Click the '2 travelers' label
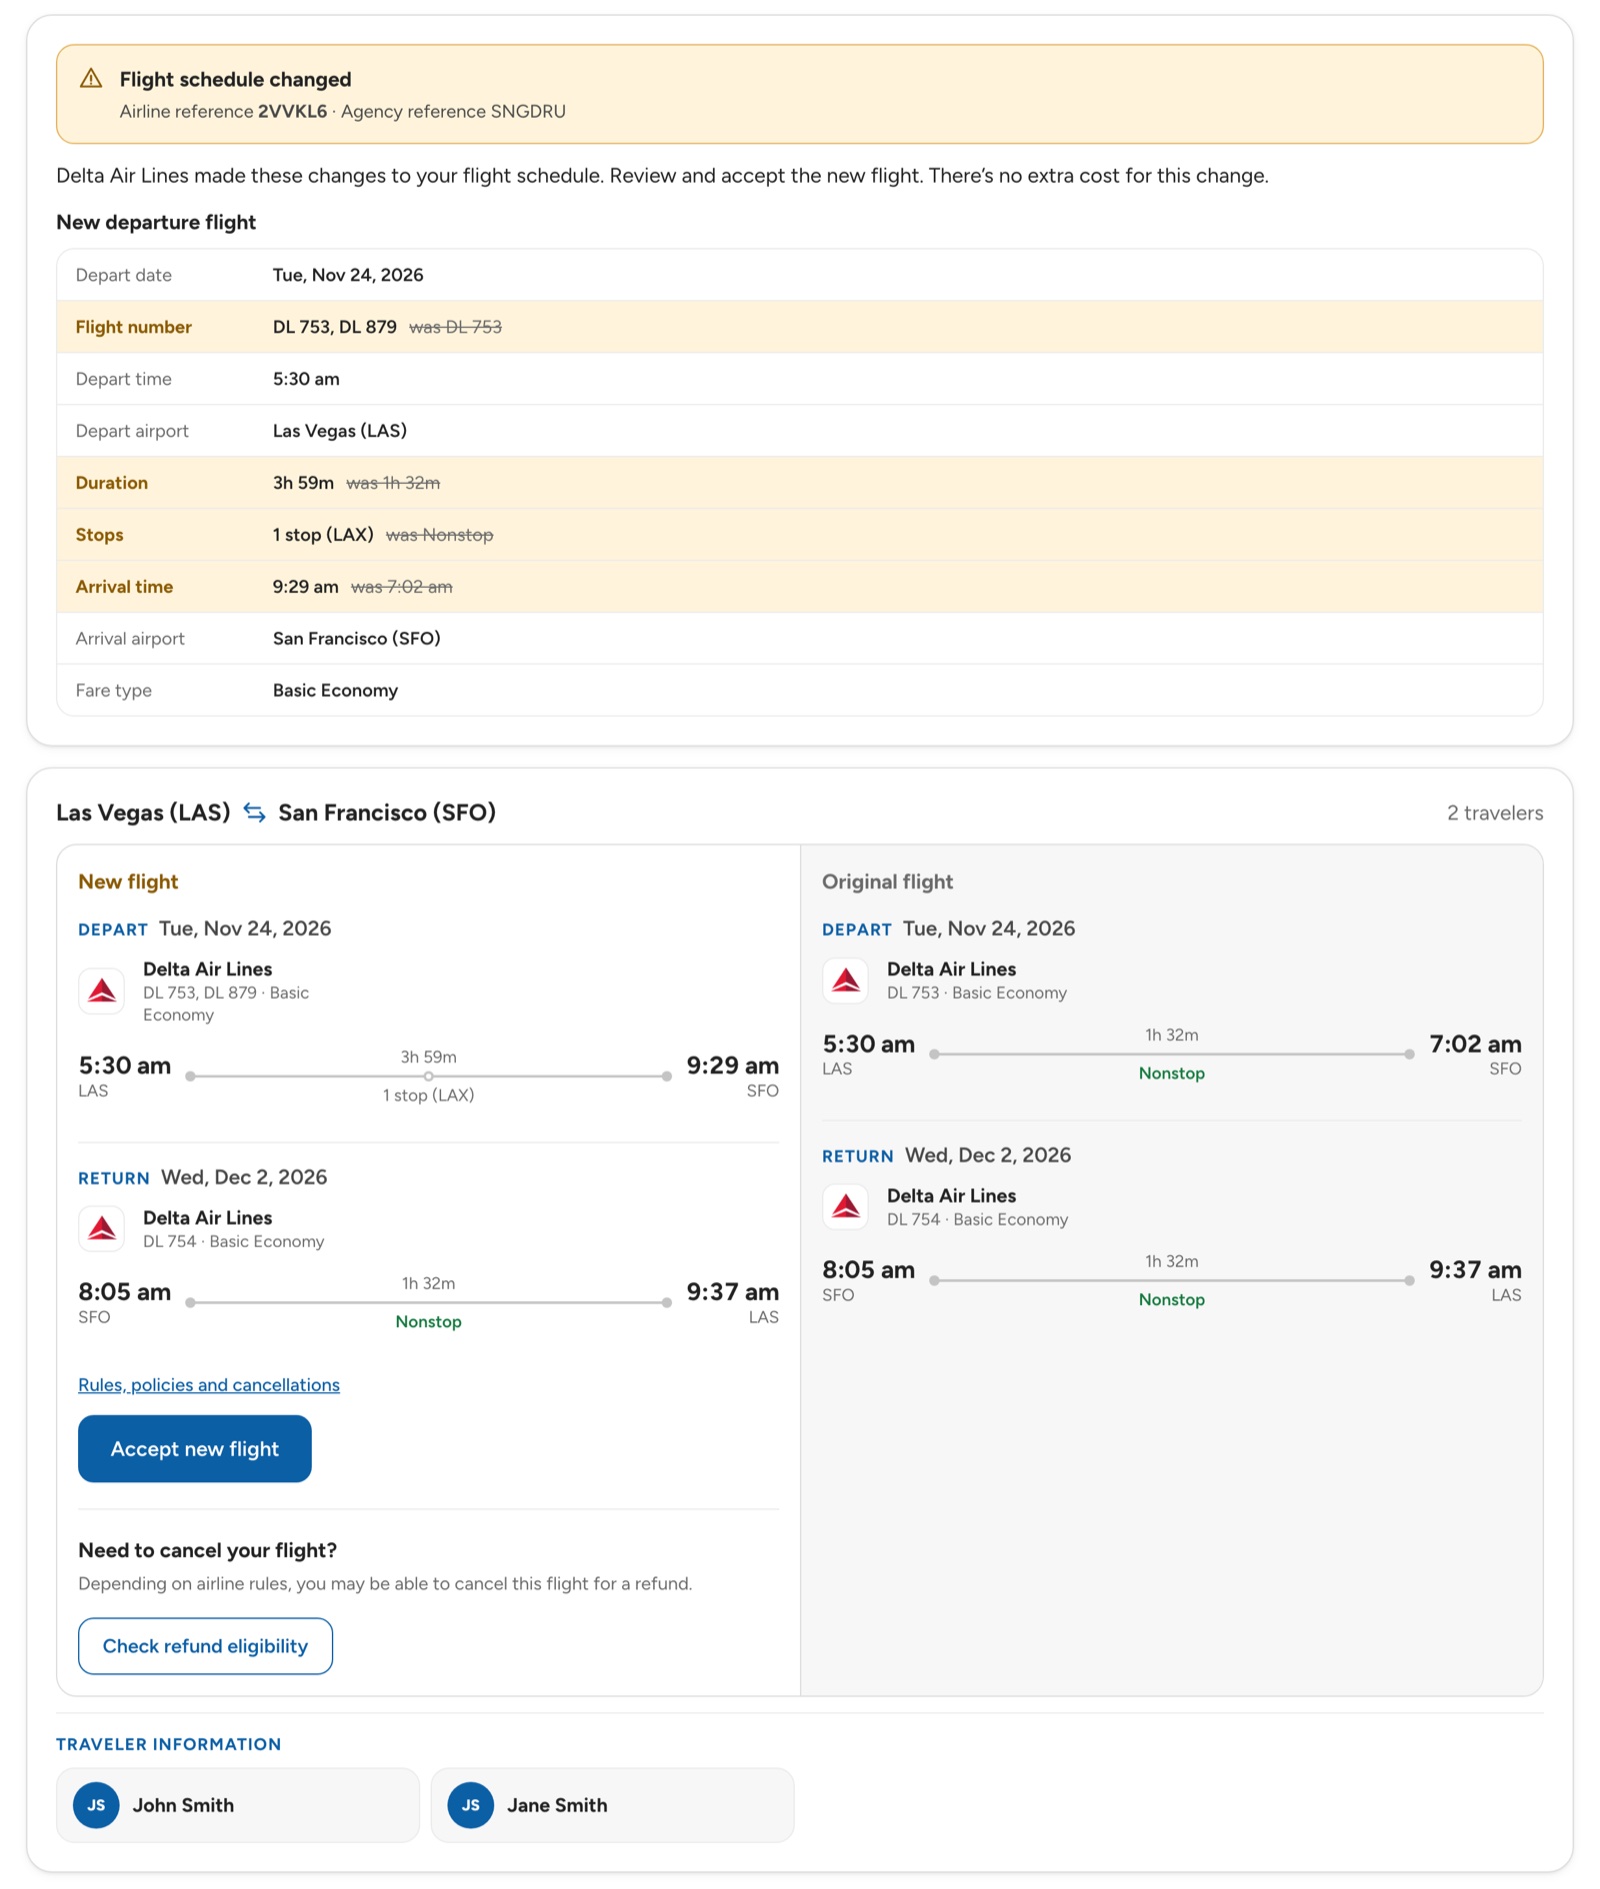The height and width of the screenshot is (1889, 1600). tap(1495, 813)
